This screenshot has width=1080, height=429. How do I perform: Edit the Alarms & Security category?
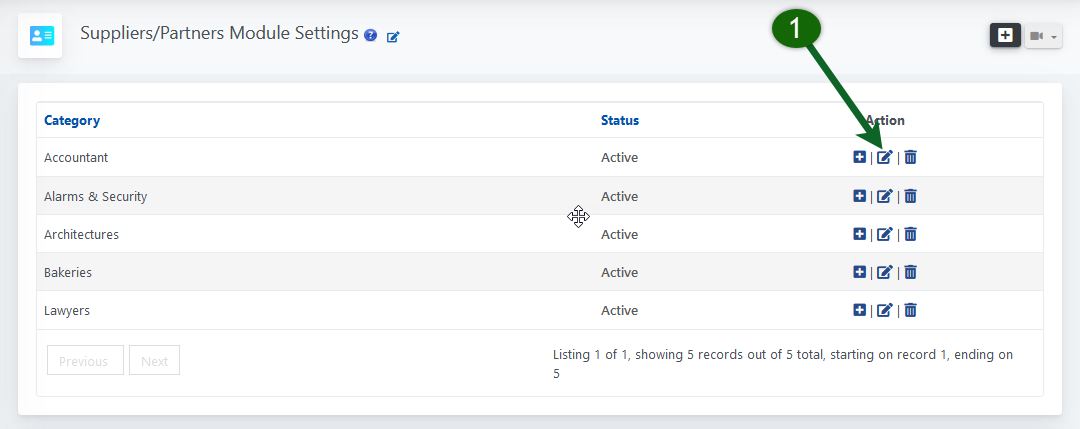coord(884,196)
